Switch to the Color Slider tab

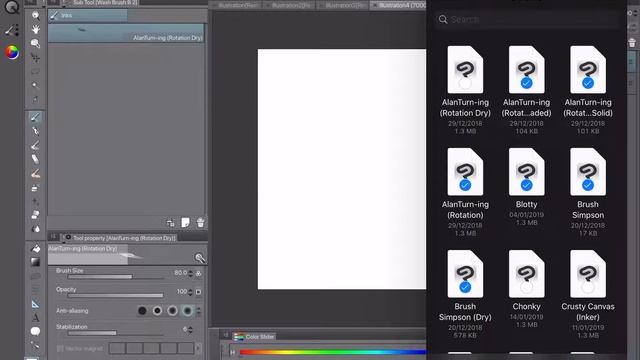tap(255, 337)
